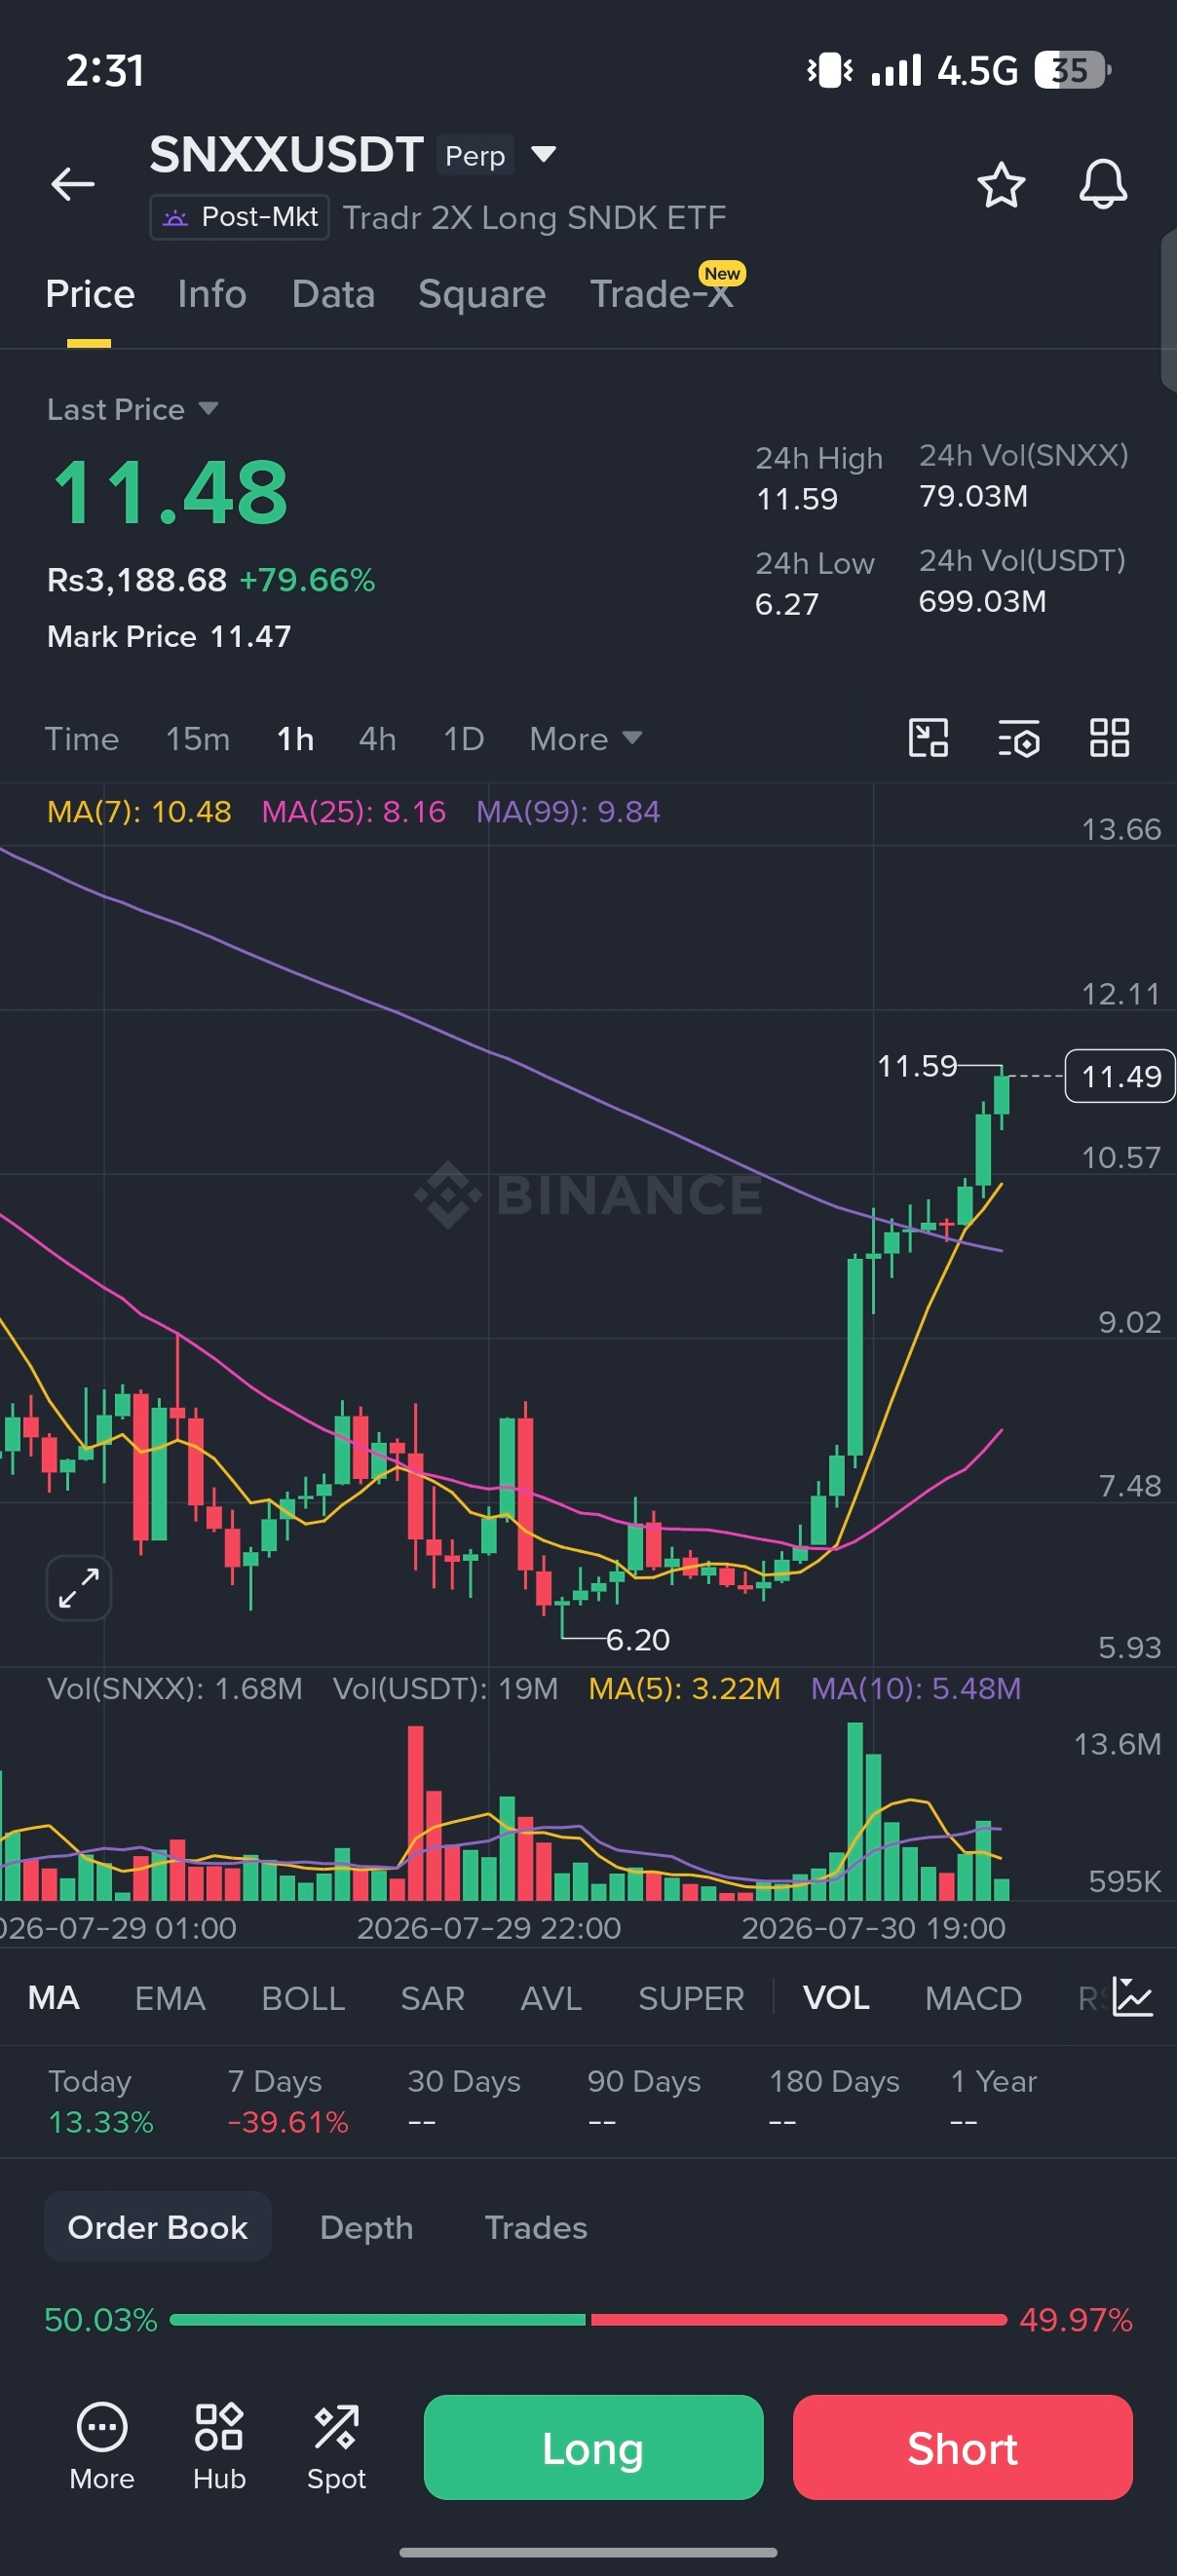Open the chart drawing tools icon
The height and width of the screenshot is (2576, 1177).
[928, 738]
